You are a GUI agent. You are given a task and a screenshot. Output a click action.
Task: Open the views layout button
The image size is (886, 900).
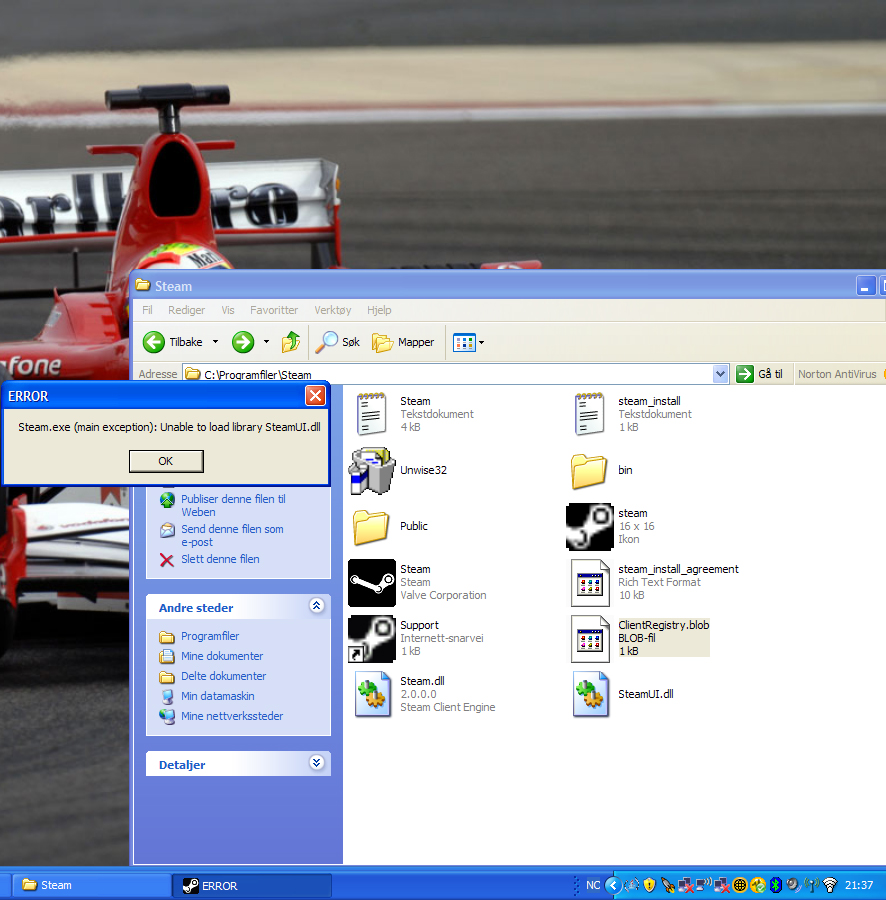click(x=464, y=343)
